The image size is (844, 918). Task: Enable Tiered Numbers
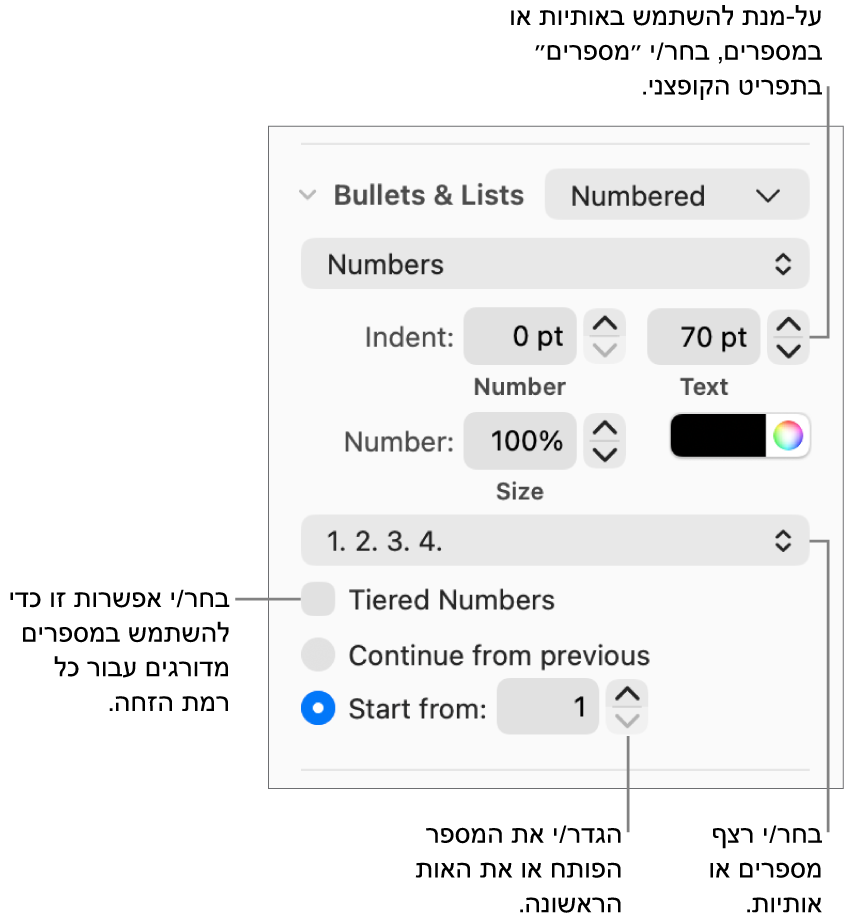320,600
